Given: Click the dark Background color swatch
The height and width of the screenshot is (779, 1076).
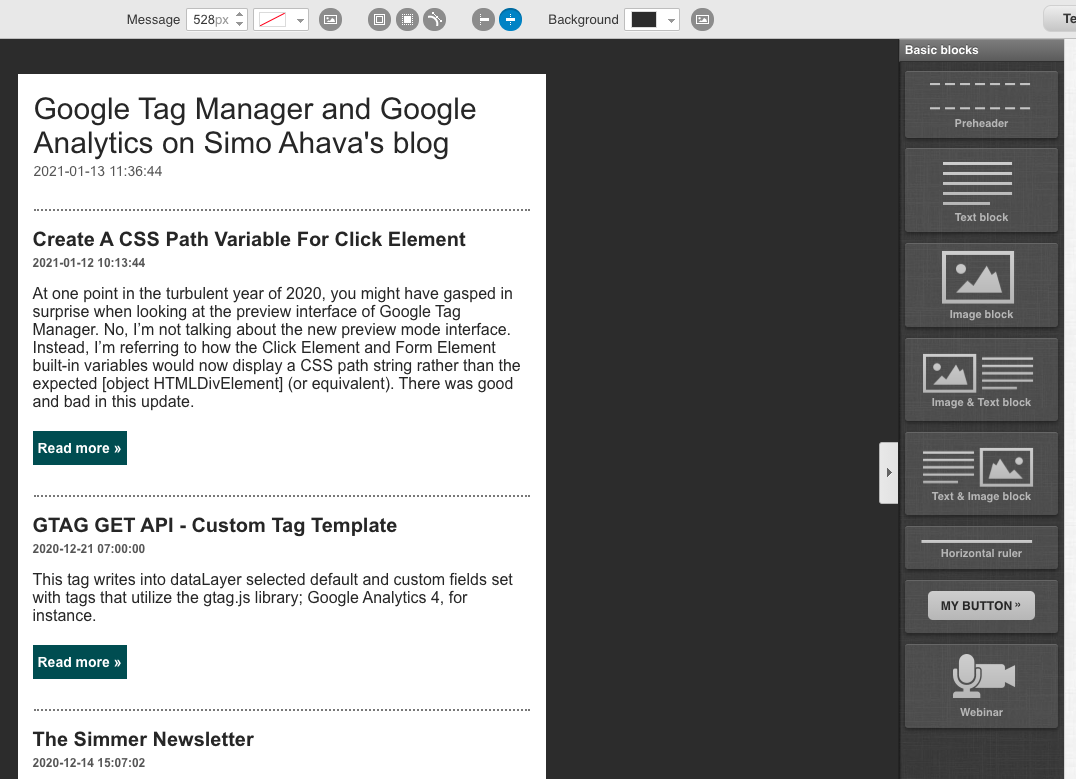Looking at the screenshot, I should [644, 19].
